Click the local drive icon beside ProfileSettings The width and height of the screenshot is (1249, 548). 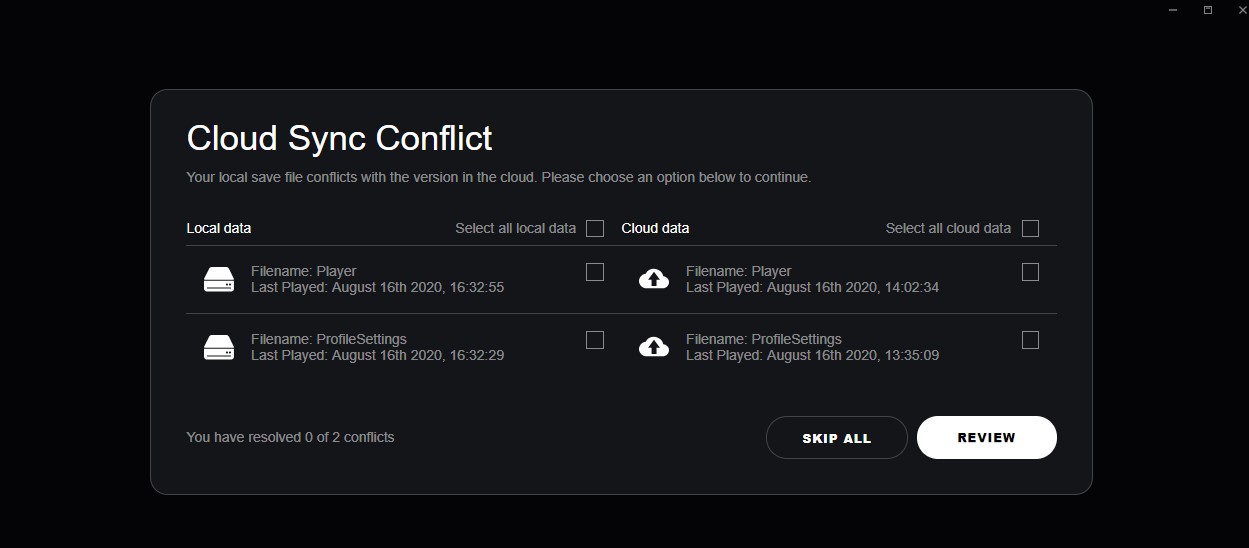pyautogui.click(x=219, y=347)
